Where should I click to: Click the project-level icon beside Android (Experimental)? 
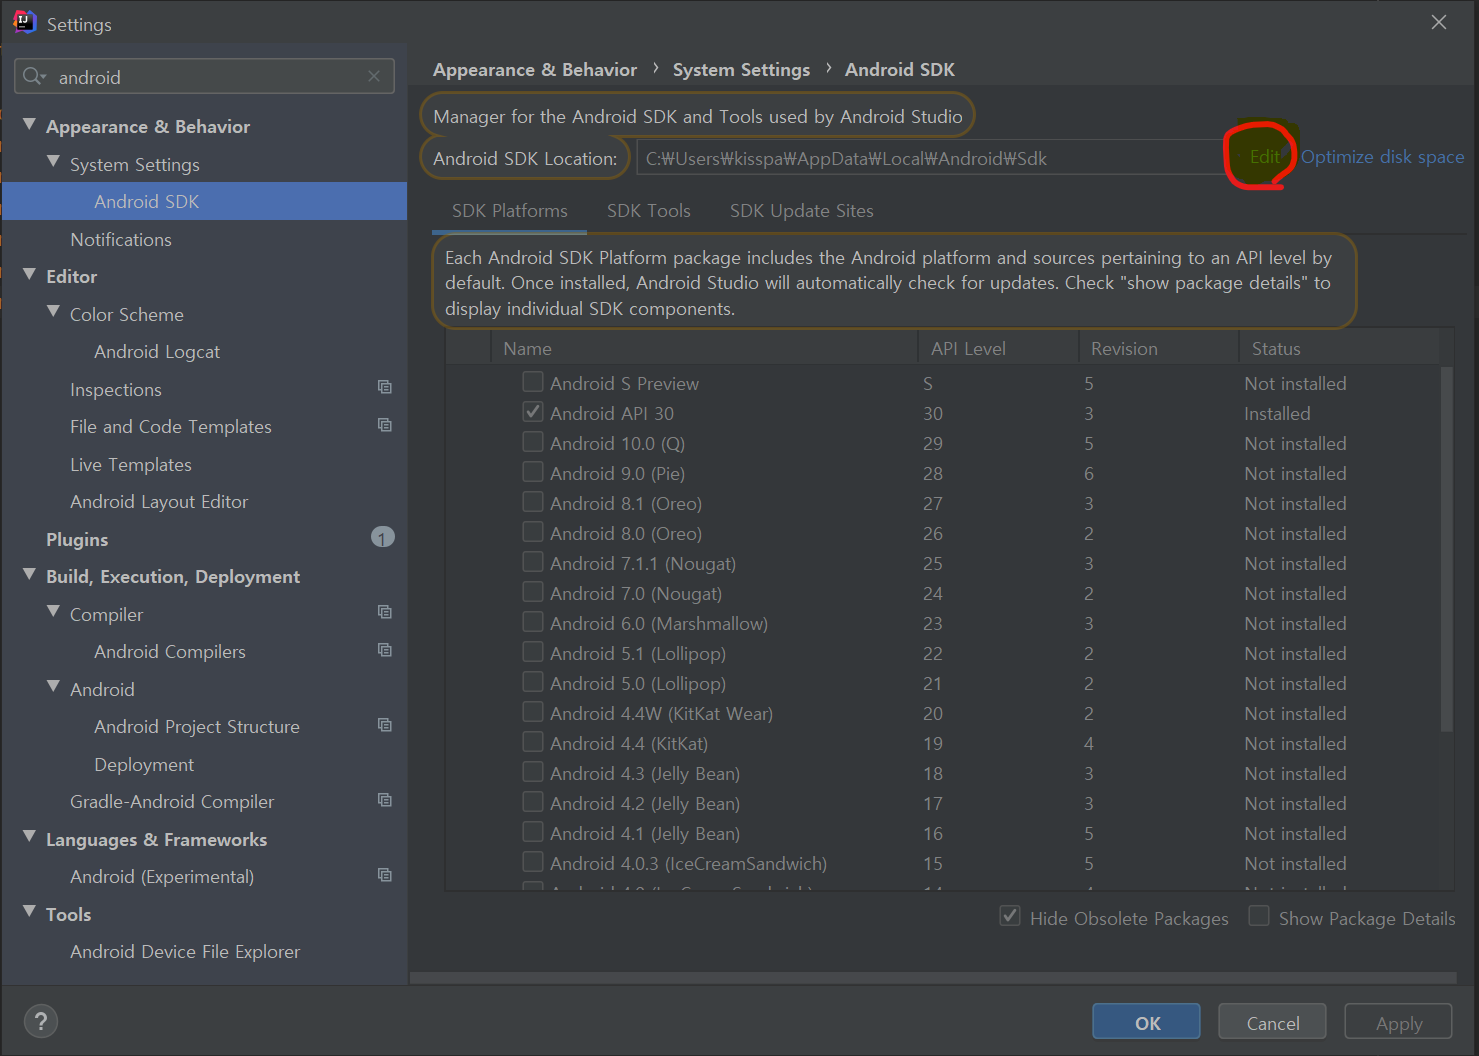click(384, 875)
